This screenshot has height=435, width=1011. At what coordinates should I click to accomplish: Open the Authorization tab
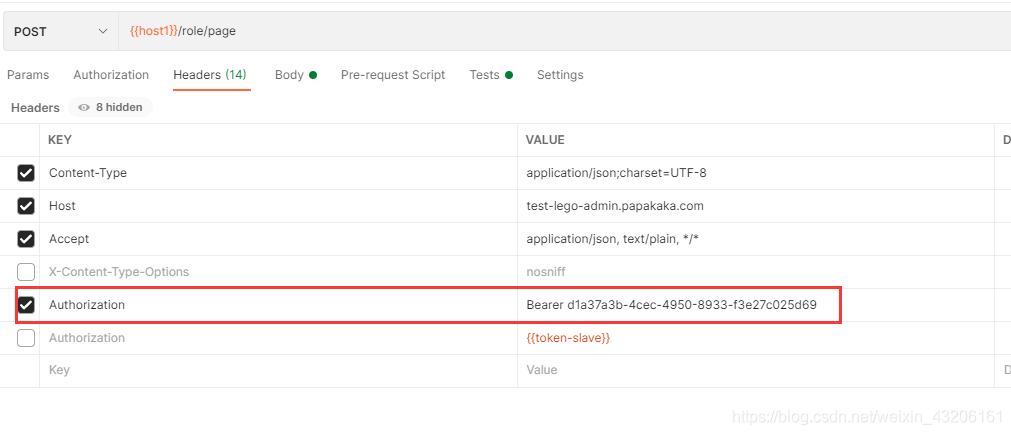click(111, 75)
